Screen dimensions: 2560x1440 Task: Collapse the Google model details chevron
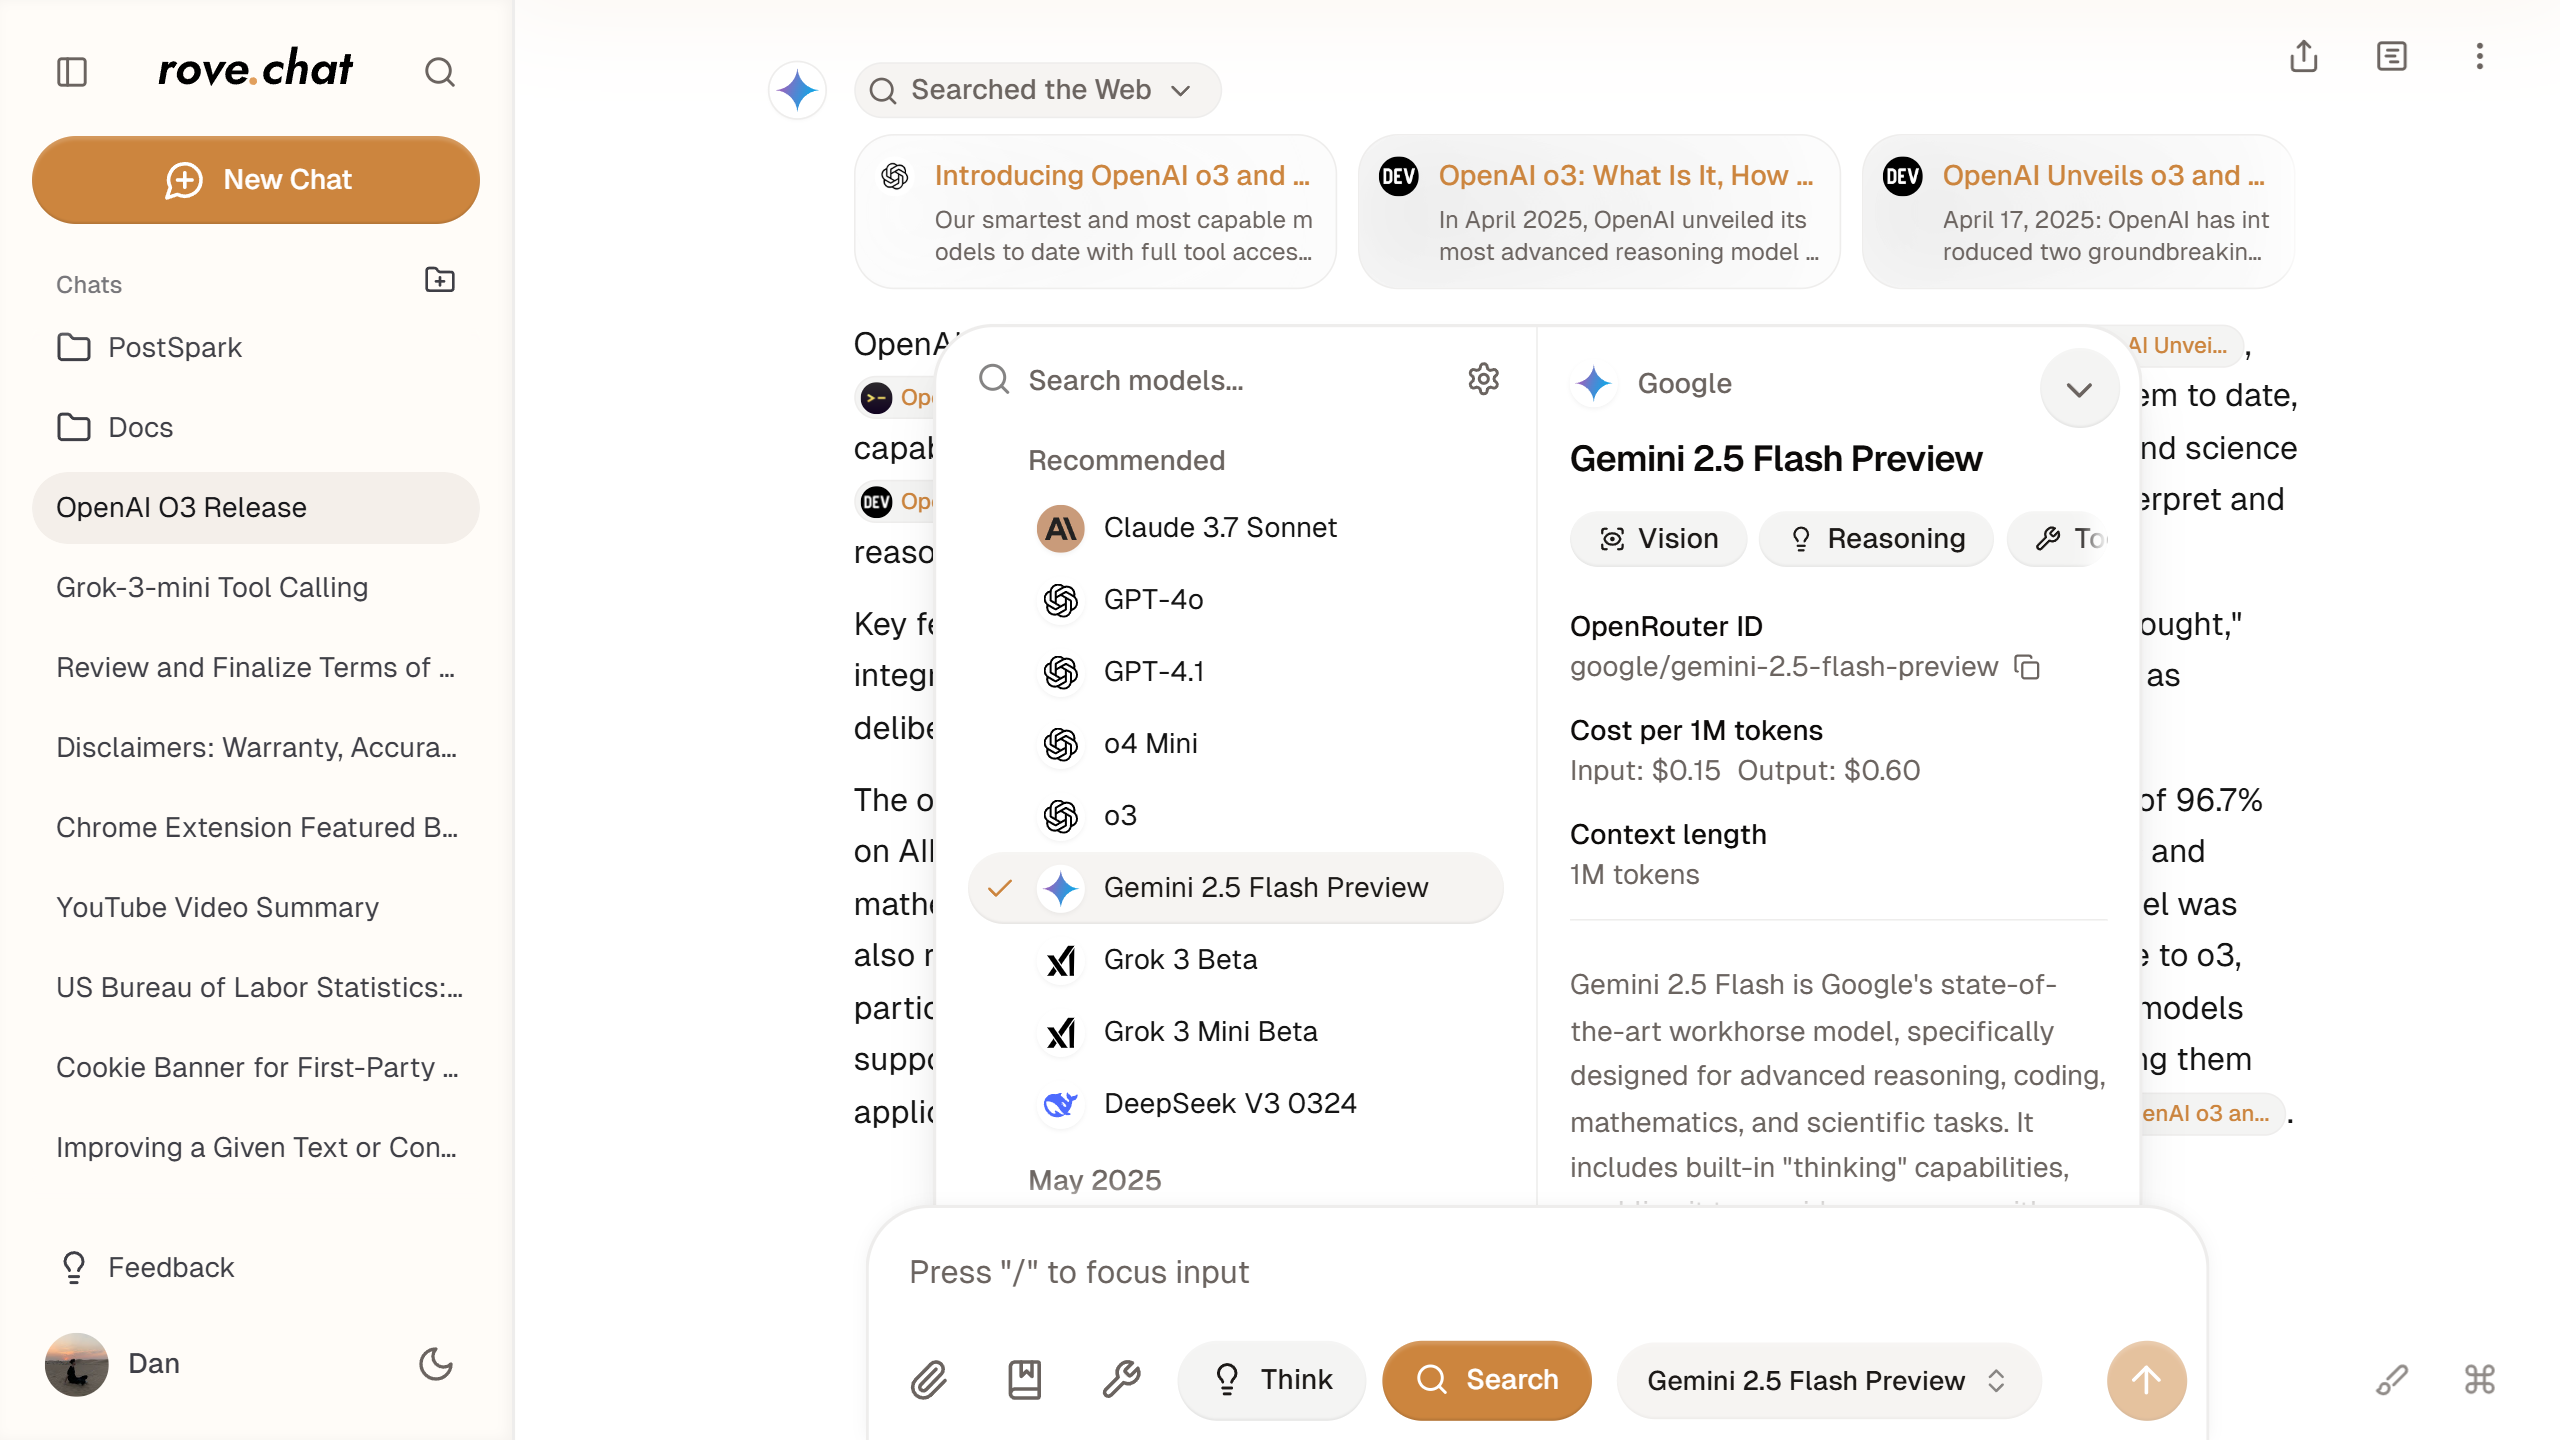click(x=2079, y=389)
